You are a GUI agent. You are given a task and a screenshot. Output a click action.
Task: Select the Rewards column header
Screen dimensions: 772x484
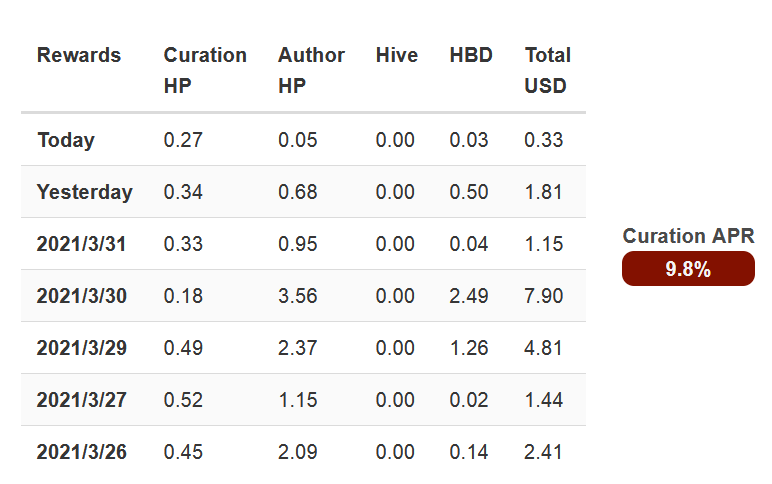pos(79,55)
